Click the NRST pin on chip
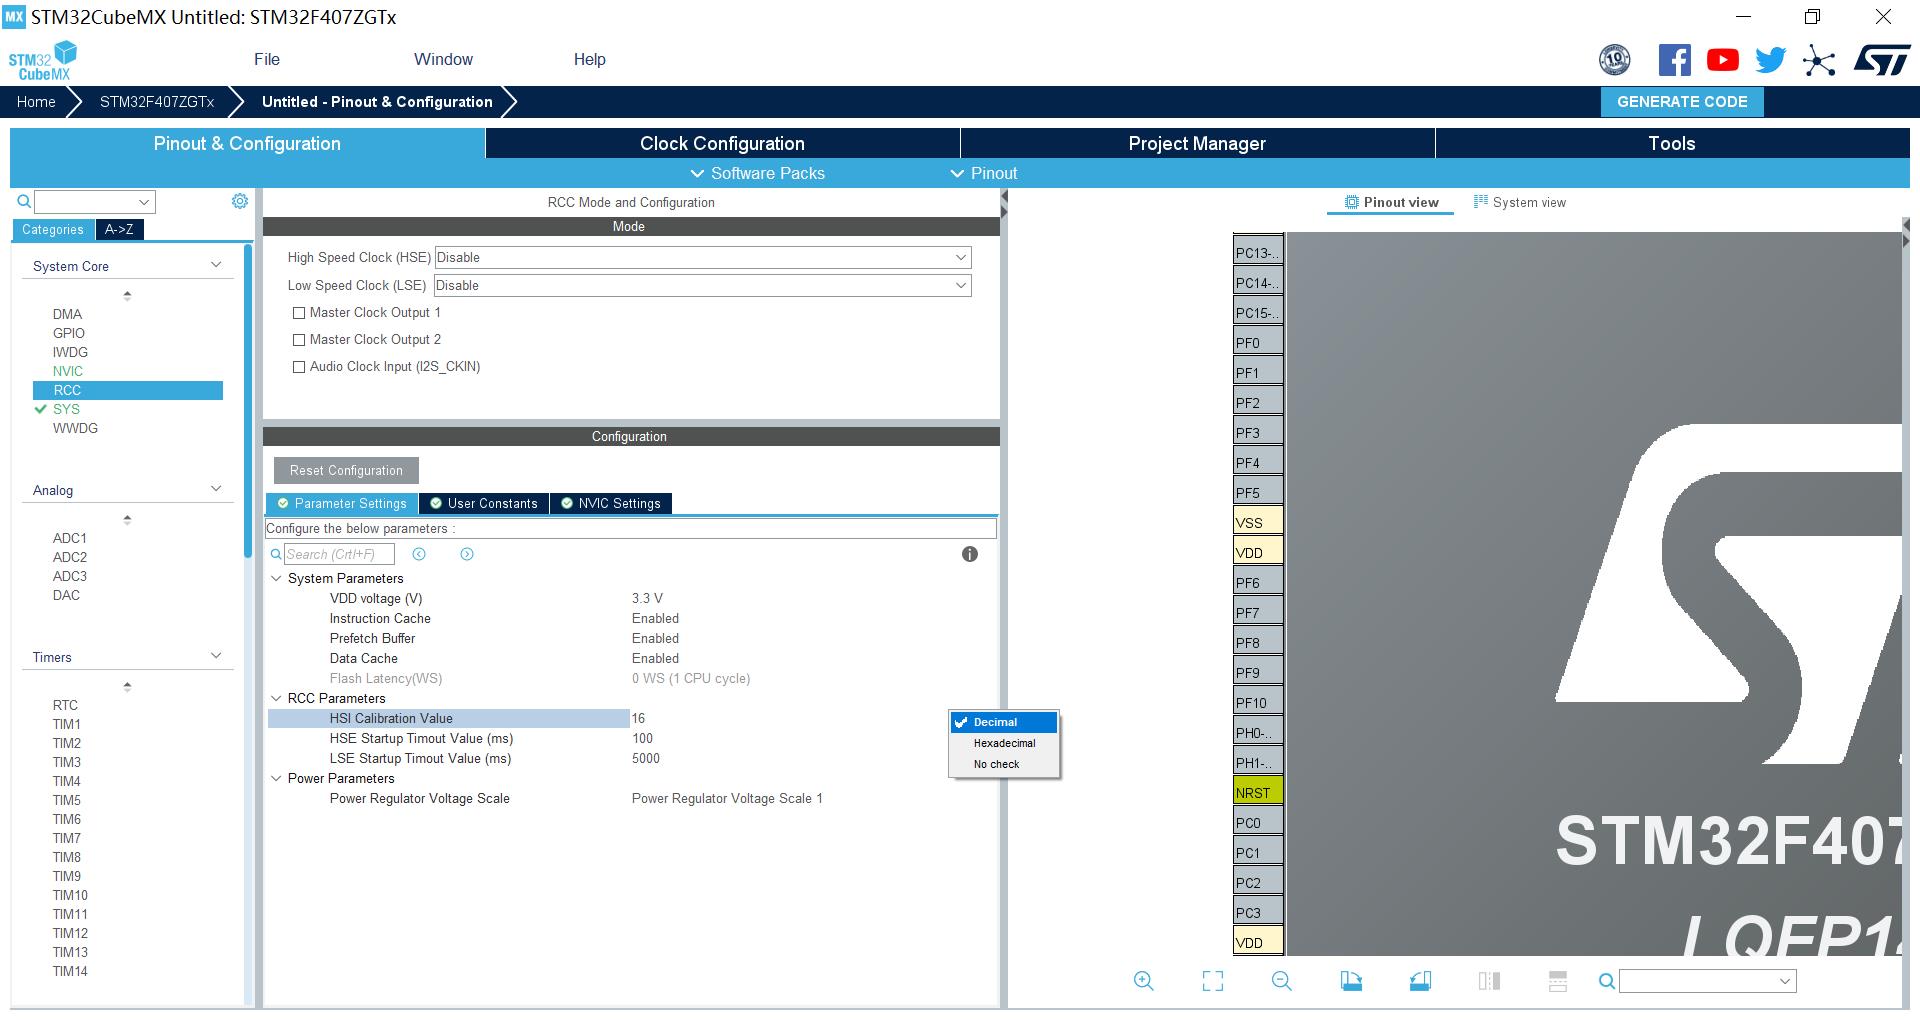 (x=1258, y=792)
